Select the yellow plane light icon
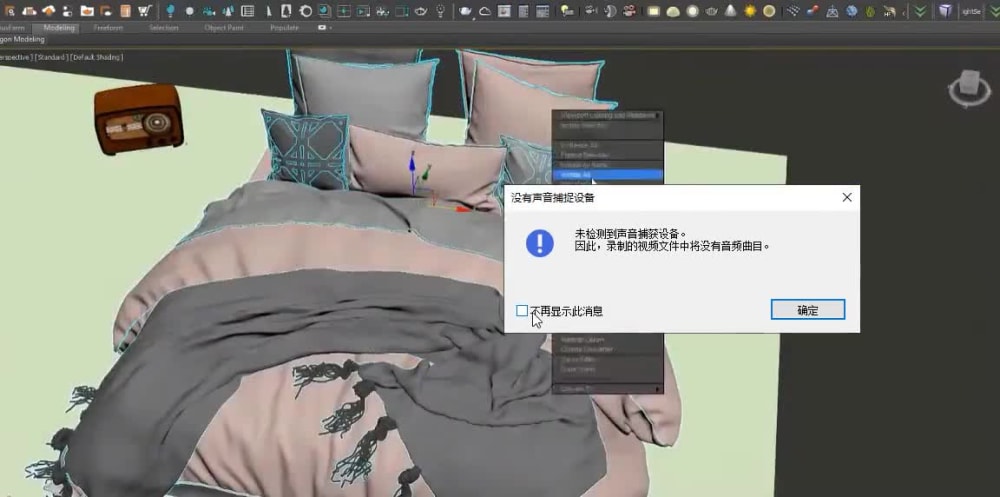This screenshot has width=1000, height=497. click(x=654, y=11)
